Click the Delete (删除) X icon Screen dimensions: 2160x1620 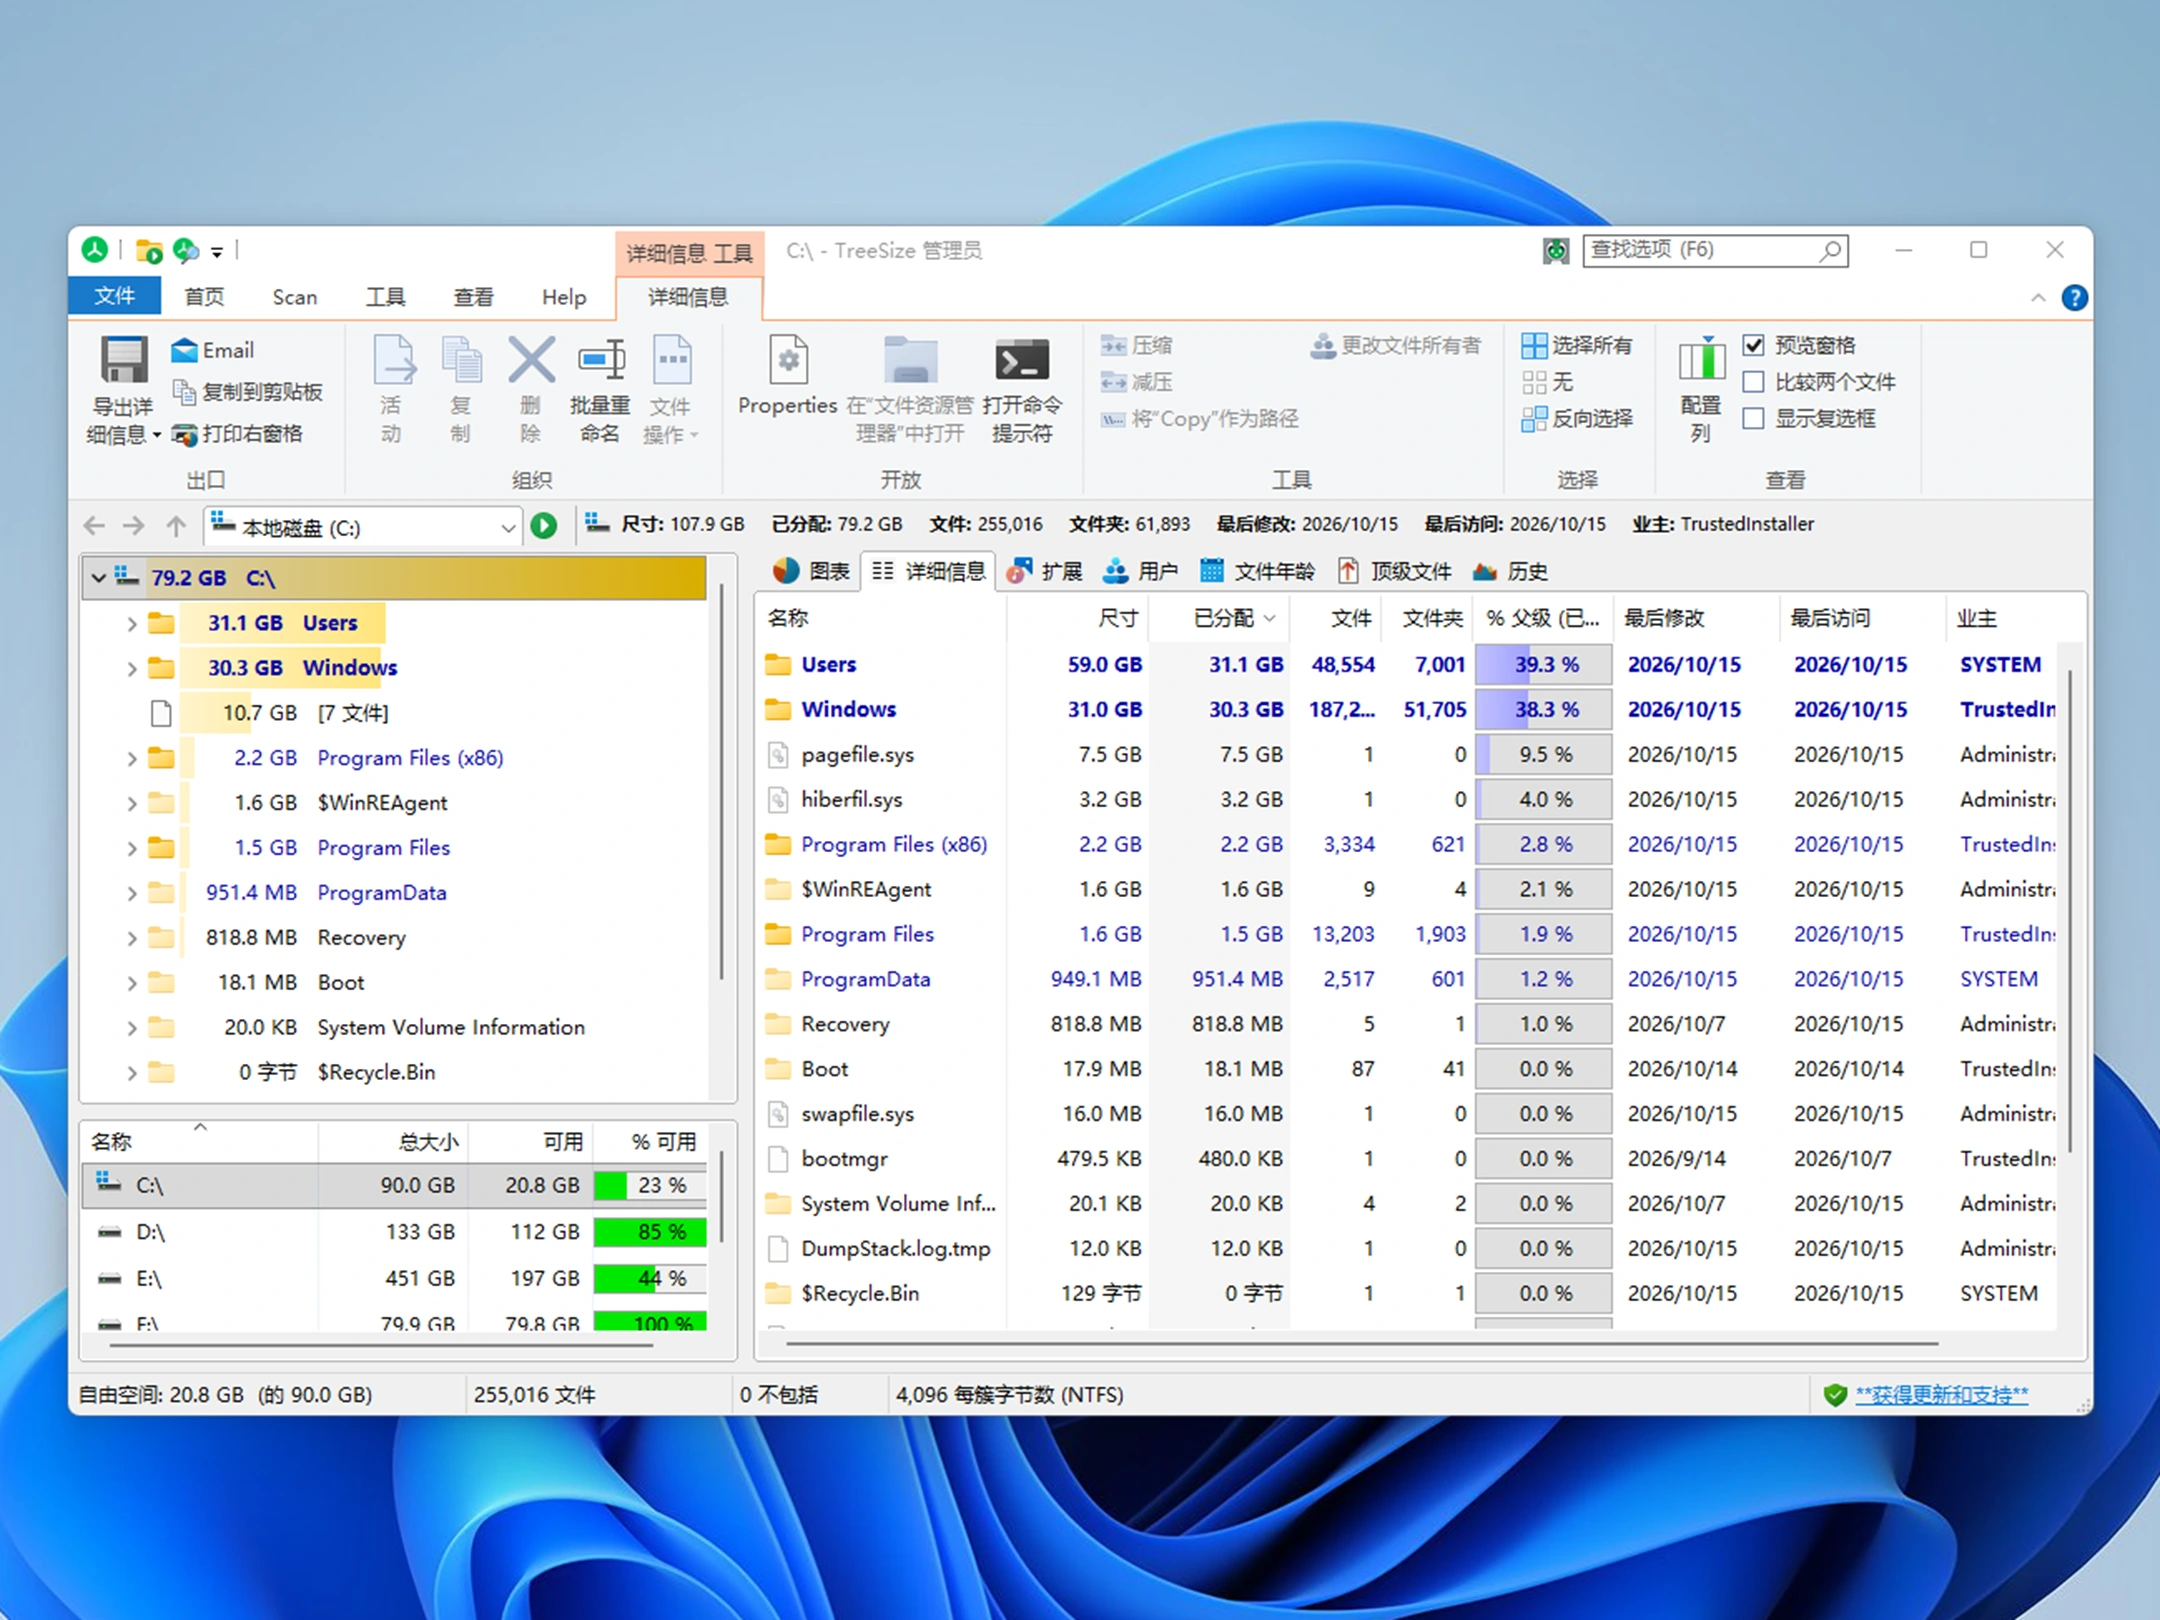531,360
